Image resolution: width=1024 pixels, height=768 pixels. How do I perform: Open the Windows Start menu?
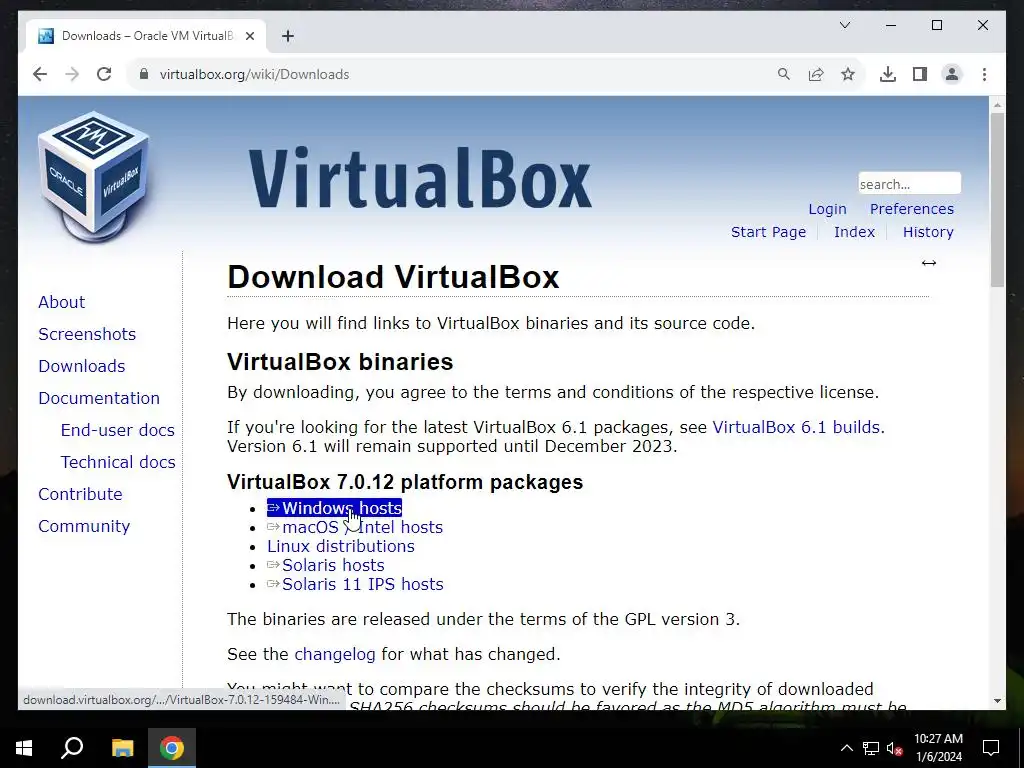pyautogui.click(x=24, y=748)
